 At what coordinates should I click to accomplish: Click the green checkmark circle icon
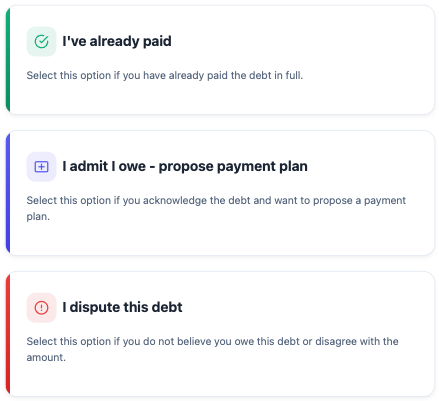41,42
